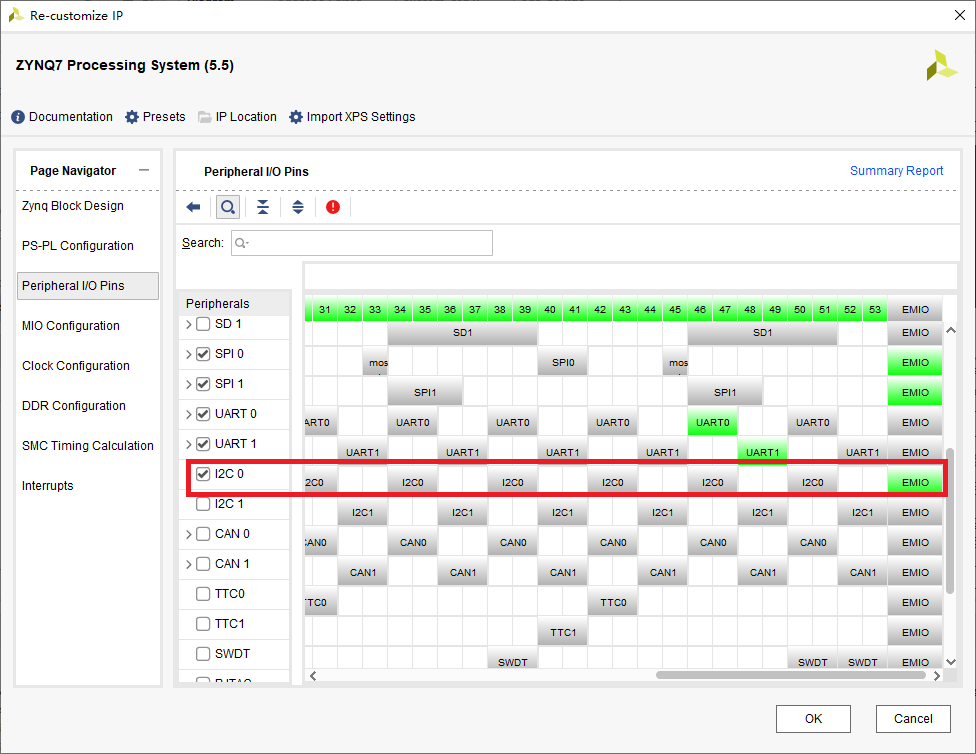Open Clock Configuration page
Image resolution: width=976 pixels, height=754 pixels.
(x=76, y=365)
